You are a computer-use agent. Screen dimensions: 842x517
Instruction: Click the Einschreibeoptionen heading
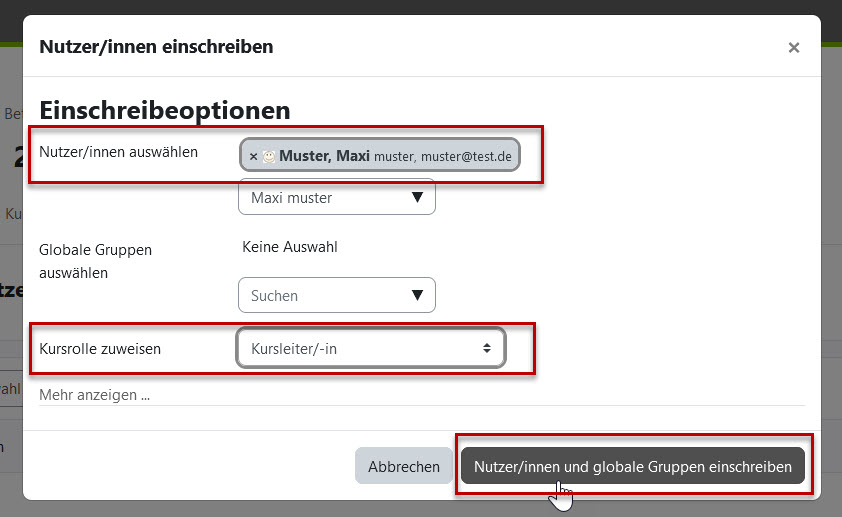point(165,110)
